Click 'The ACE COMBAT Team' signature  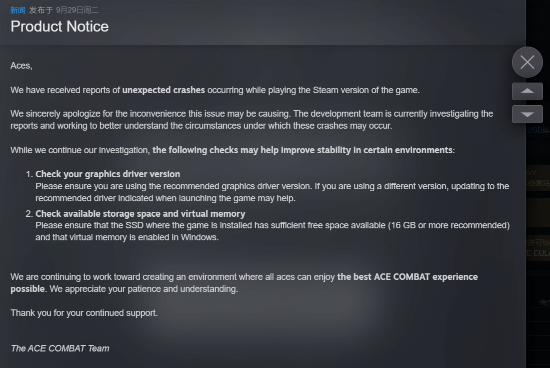click(60, 348)
